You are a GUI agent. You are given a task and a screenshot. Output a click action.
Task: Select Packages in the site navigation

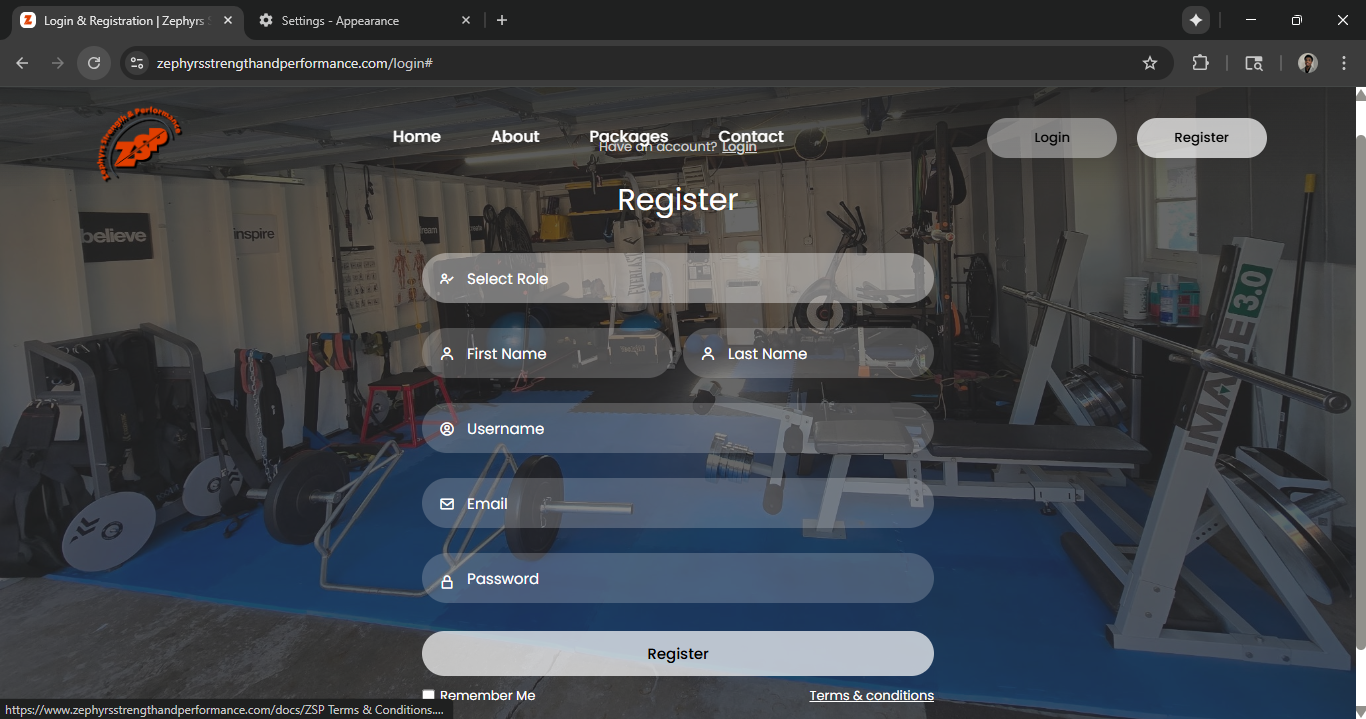(x=628, y=136)
